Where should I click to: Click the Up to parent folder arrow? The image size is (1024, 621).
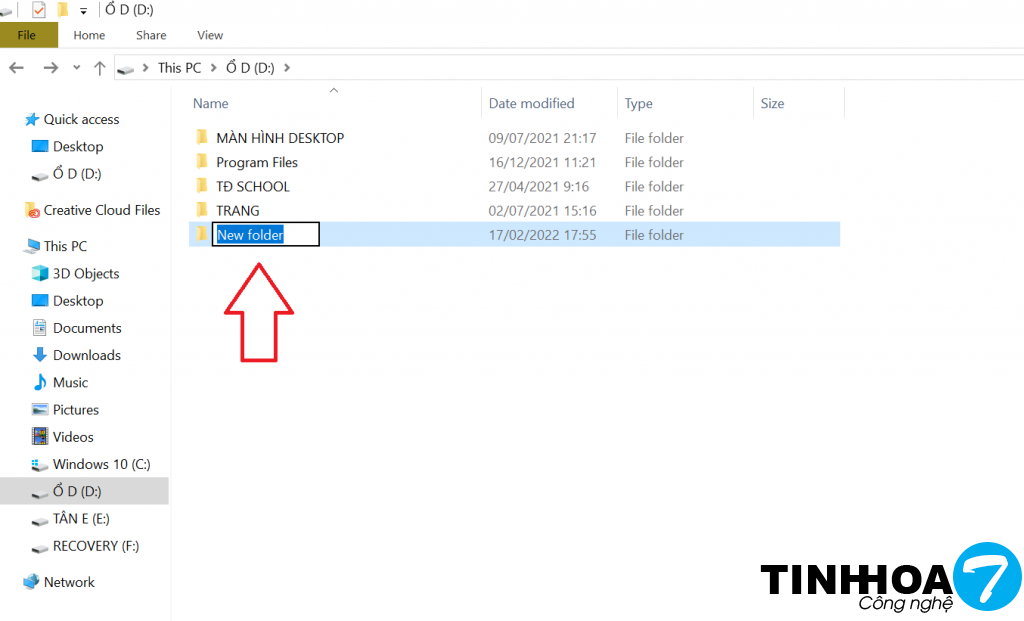[x=99, y=68]
